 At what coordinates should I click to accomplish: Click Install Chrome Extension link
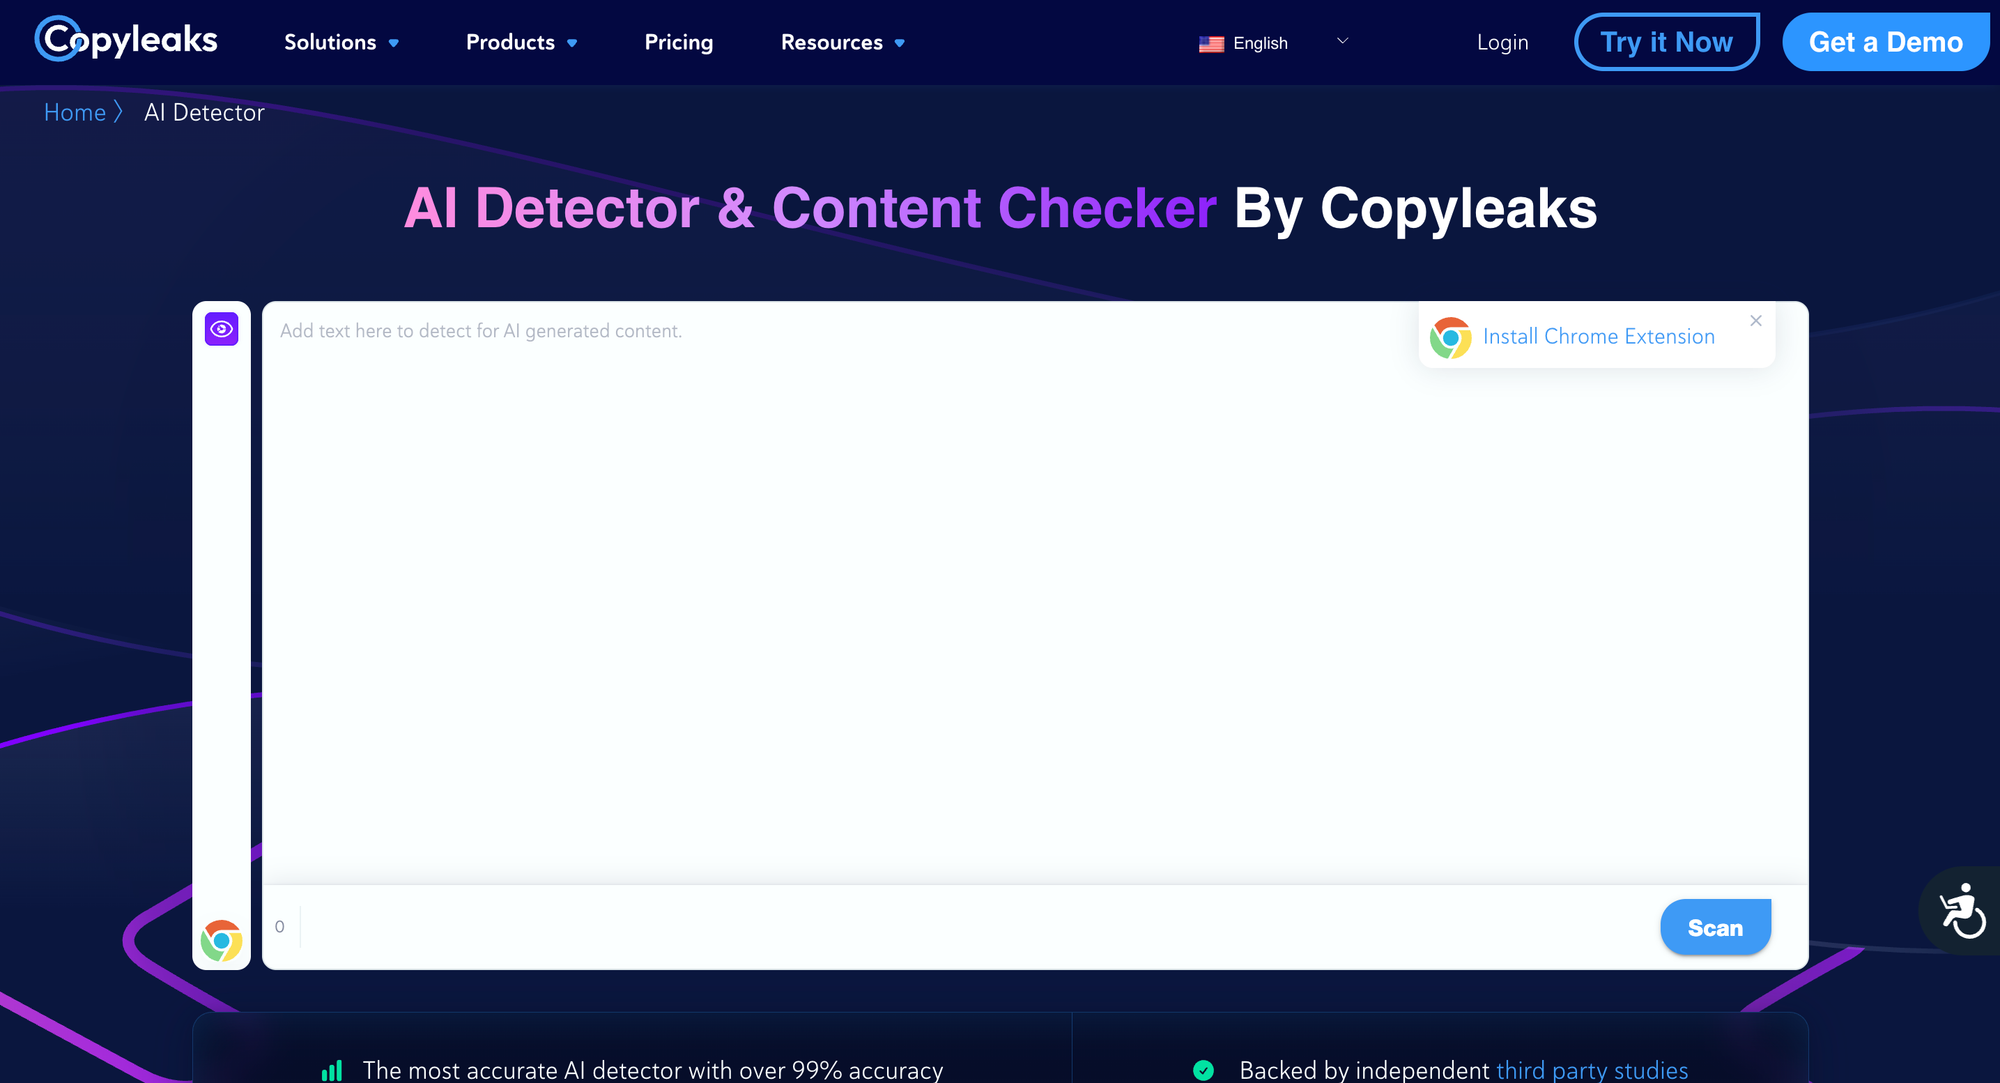point(1599,336)
